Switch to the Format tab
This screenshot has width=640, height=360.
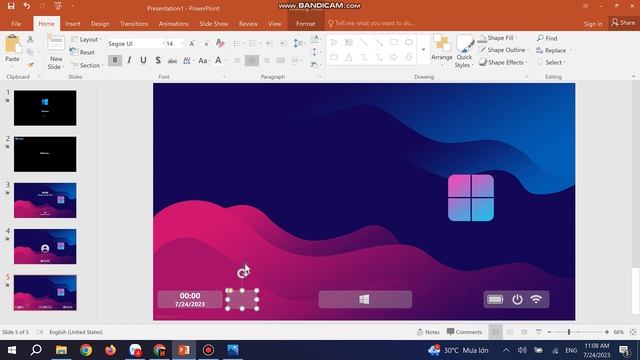[305, 24]
